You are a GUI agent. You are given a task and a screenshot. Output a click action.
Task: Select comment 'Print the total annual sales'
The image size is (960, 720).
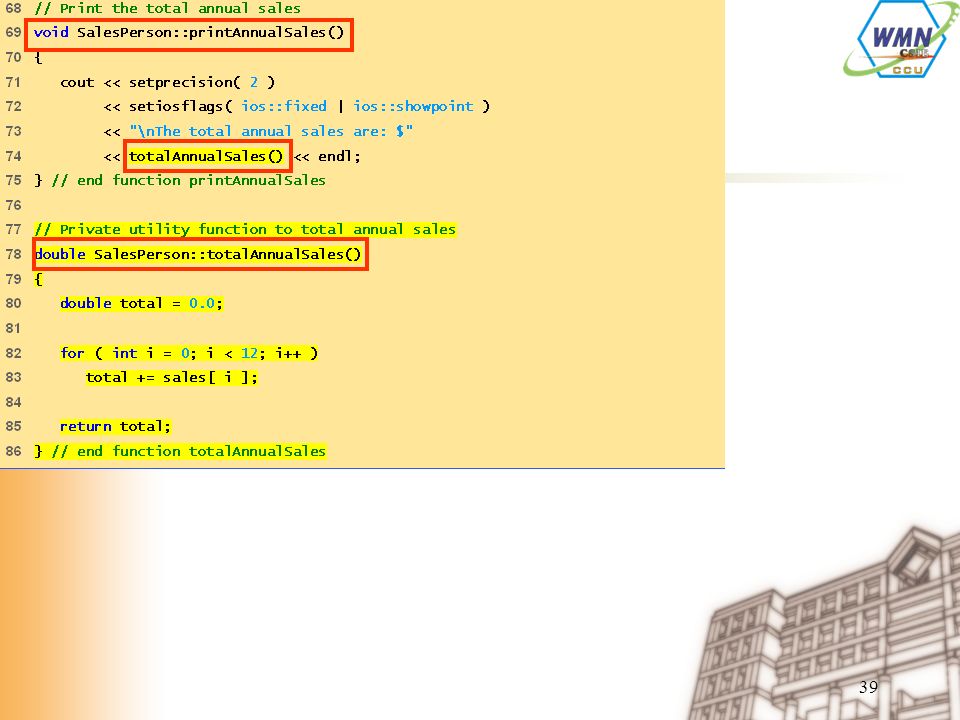click(168, 9)
